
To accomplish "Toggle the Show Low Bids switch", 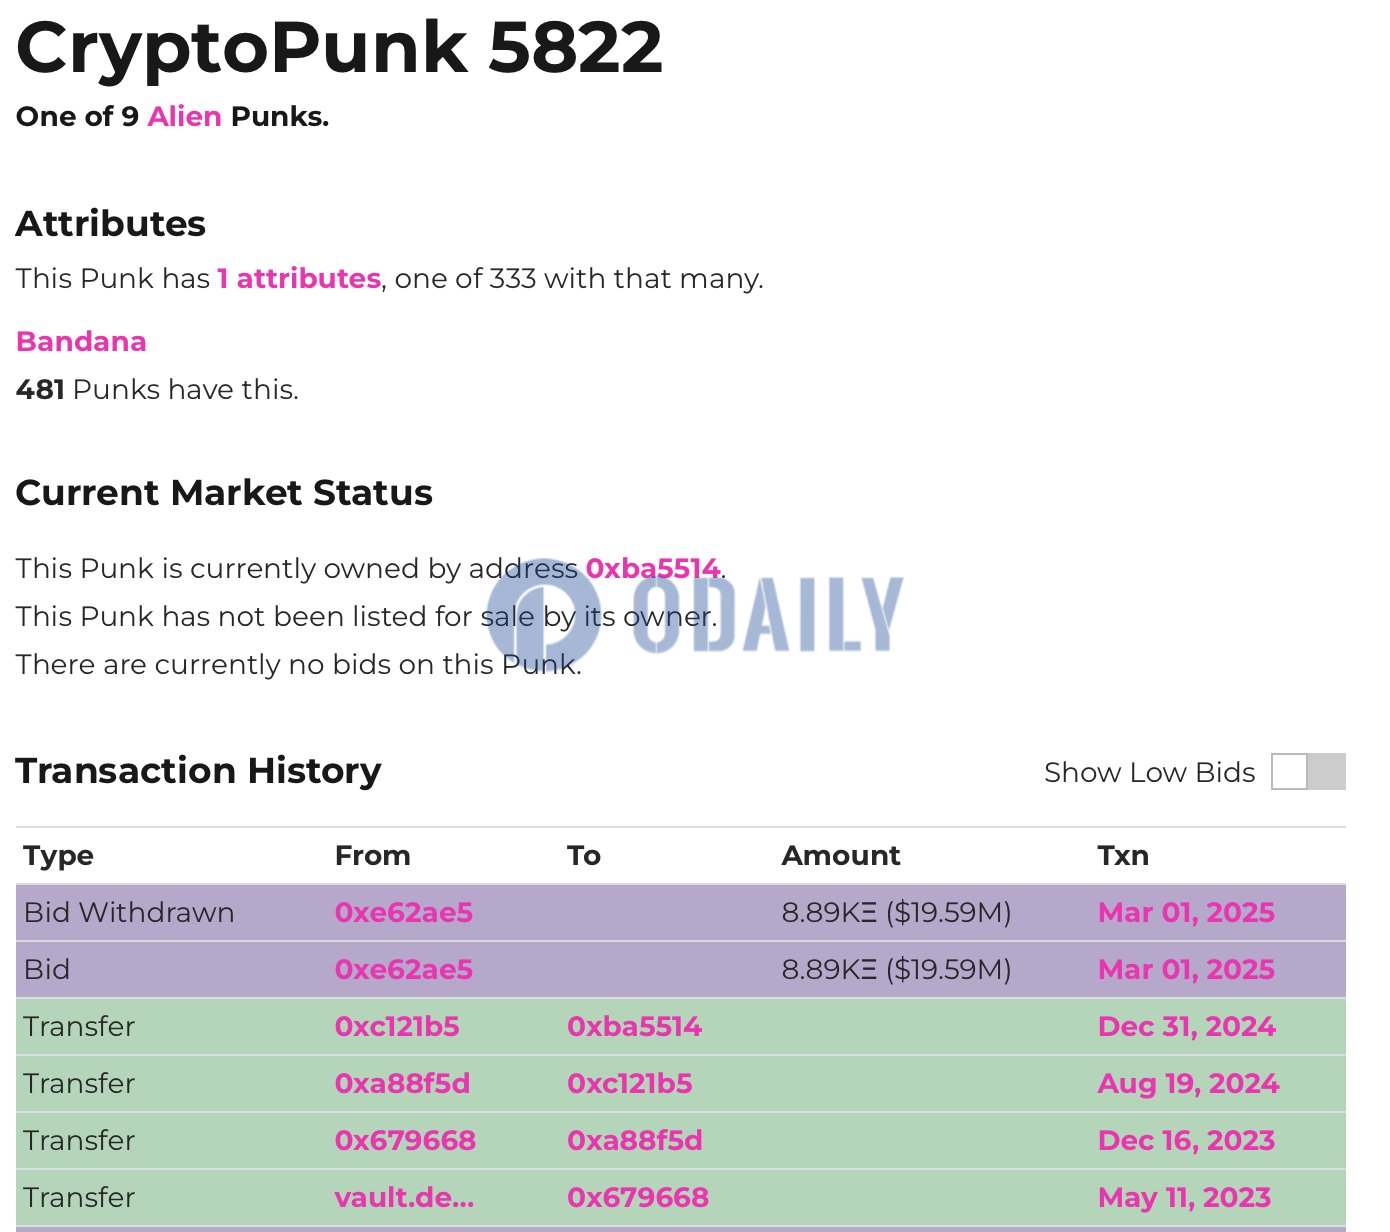I will point(1307,772).
